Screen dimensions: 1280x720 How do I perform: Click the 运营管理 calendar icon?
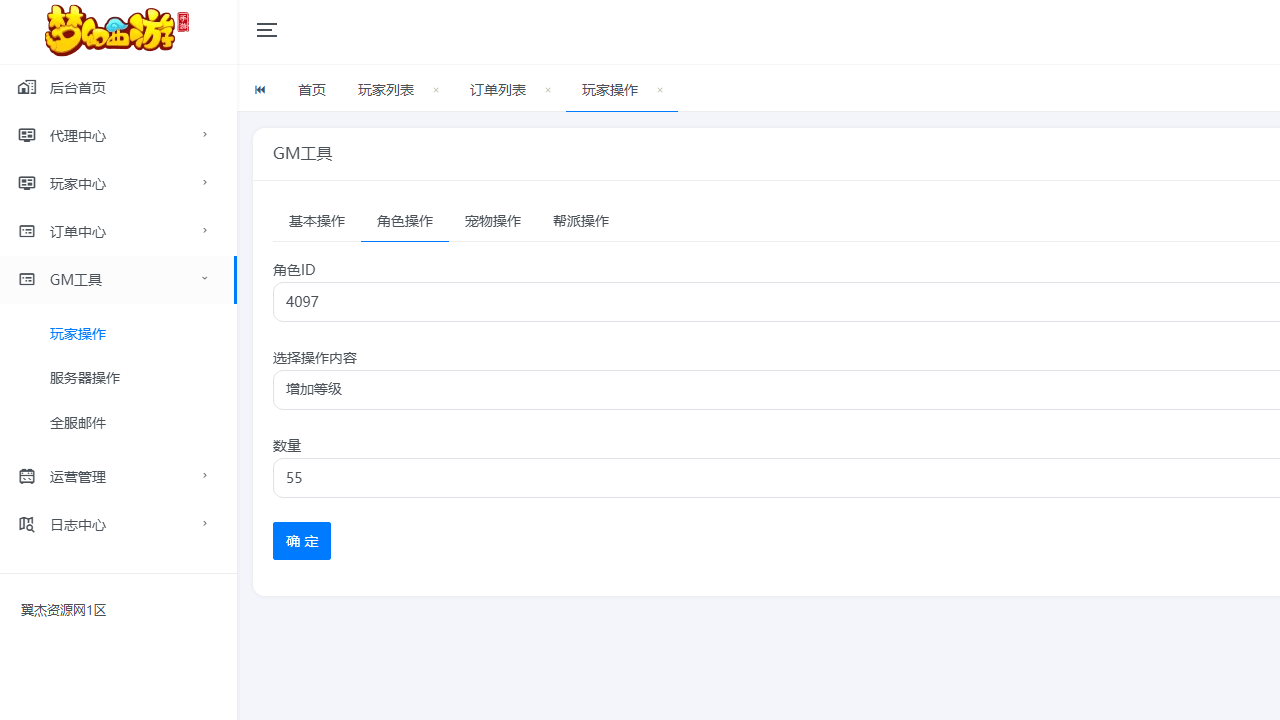[27, 477]
